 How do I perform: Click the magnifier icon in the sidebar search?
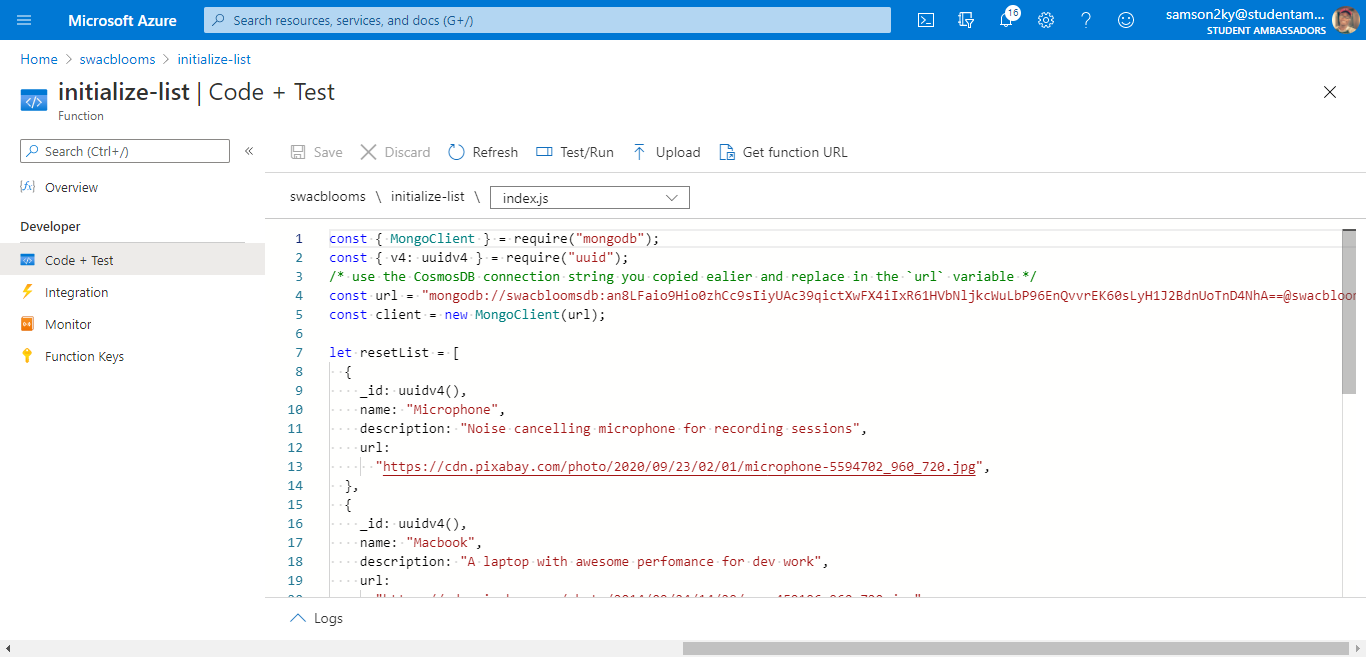(33, 151)
